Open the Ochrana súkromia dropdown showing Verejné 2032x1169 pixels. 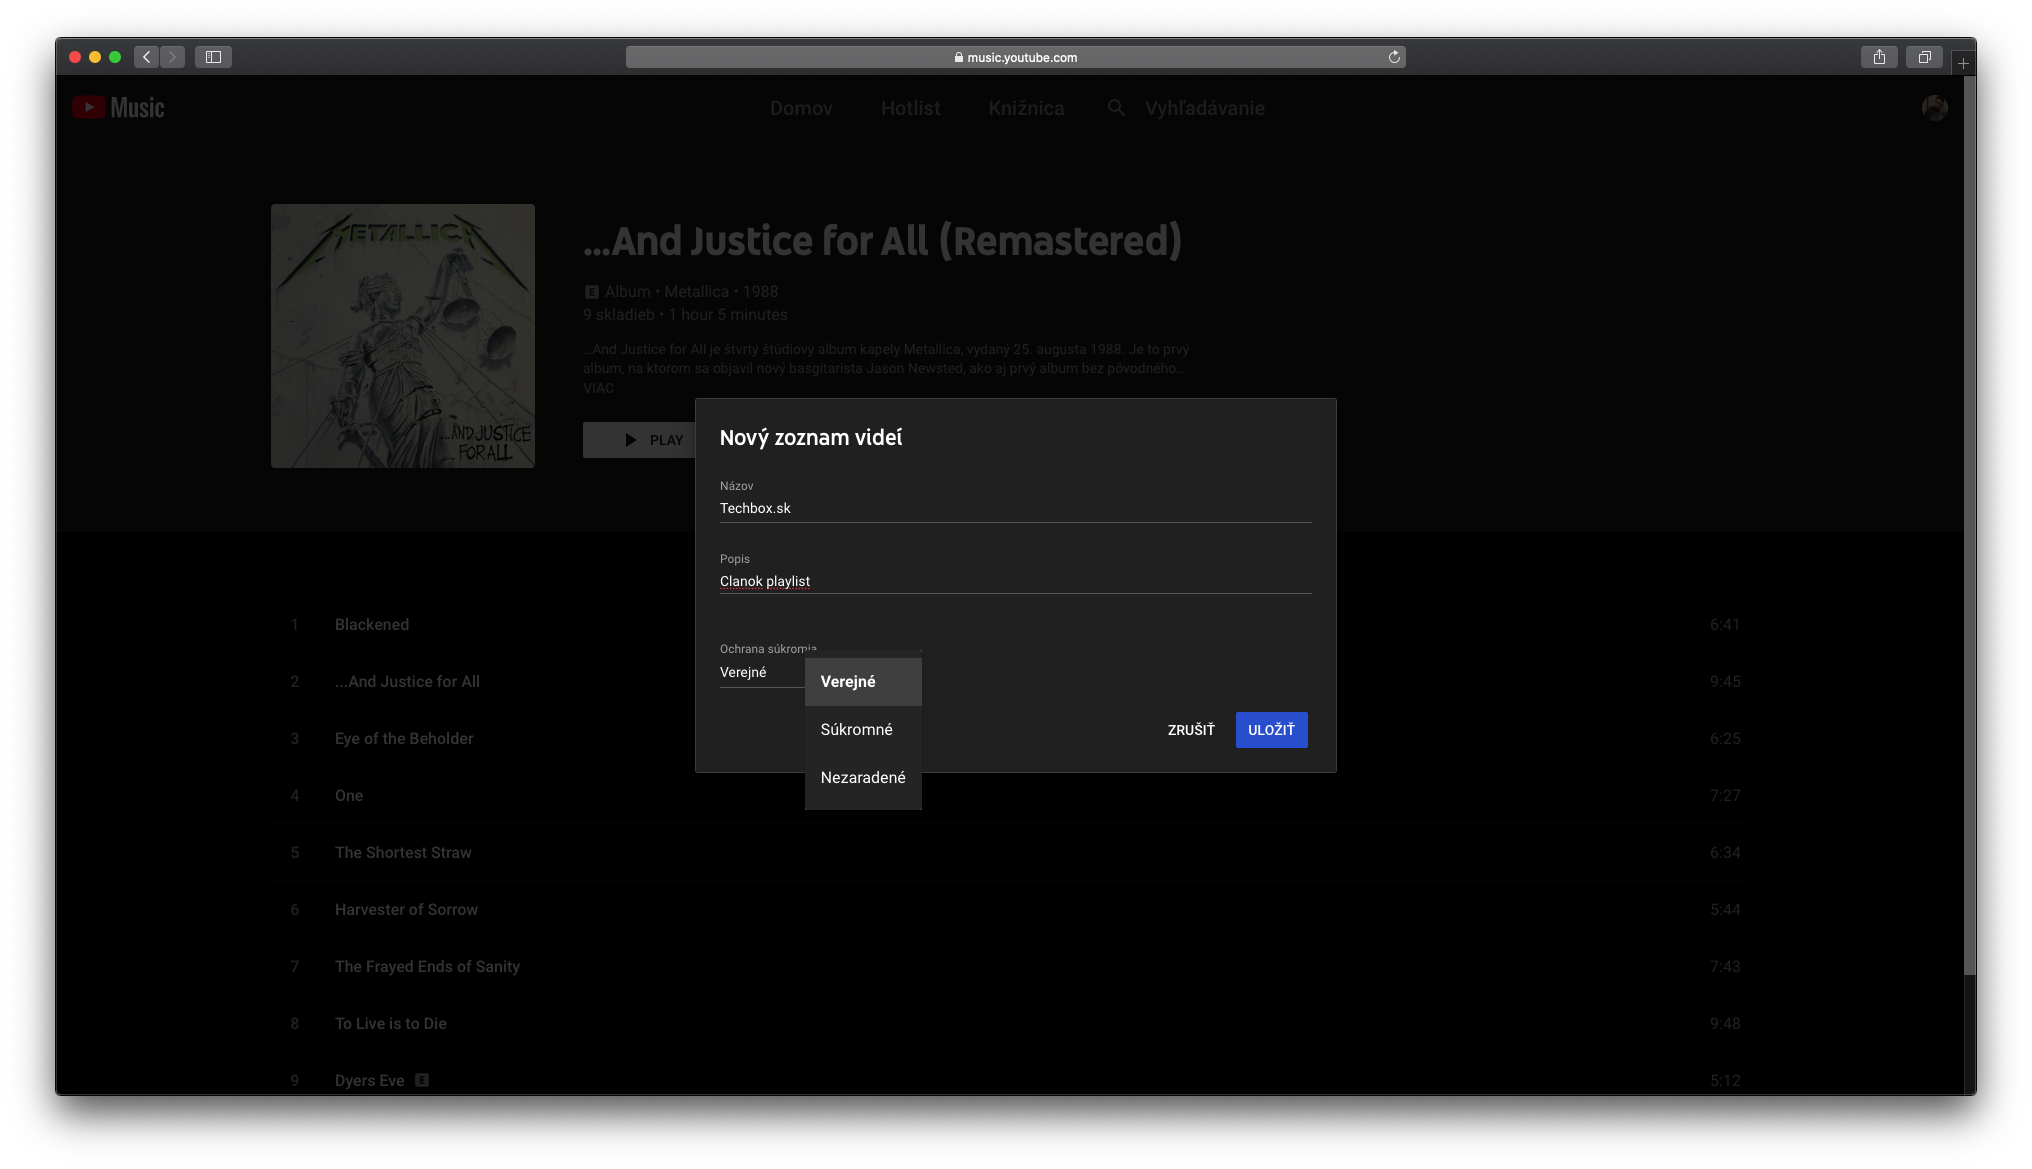click(761, 673)
